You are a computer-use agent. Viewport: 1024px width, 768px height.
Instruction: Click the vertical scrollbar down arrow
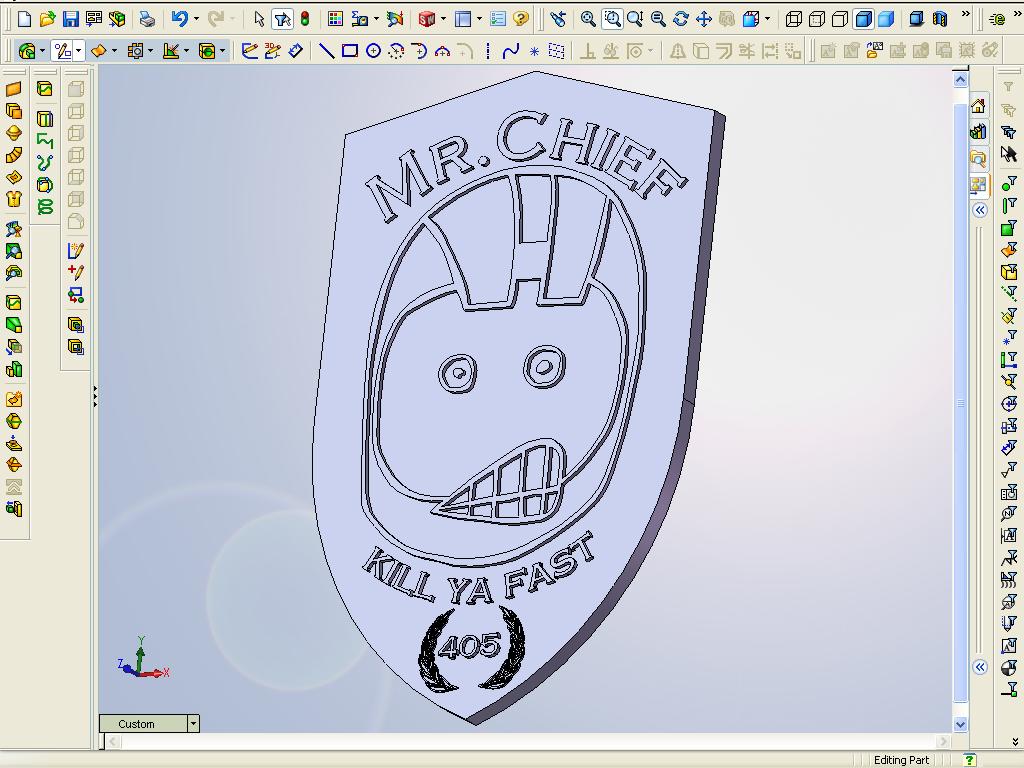961,724
